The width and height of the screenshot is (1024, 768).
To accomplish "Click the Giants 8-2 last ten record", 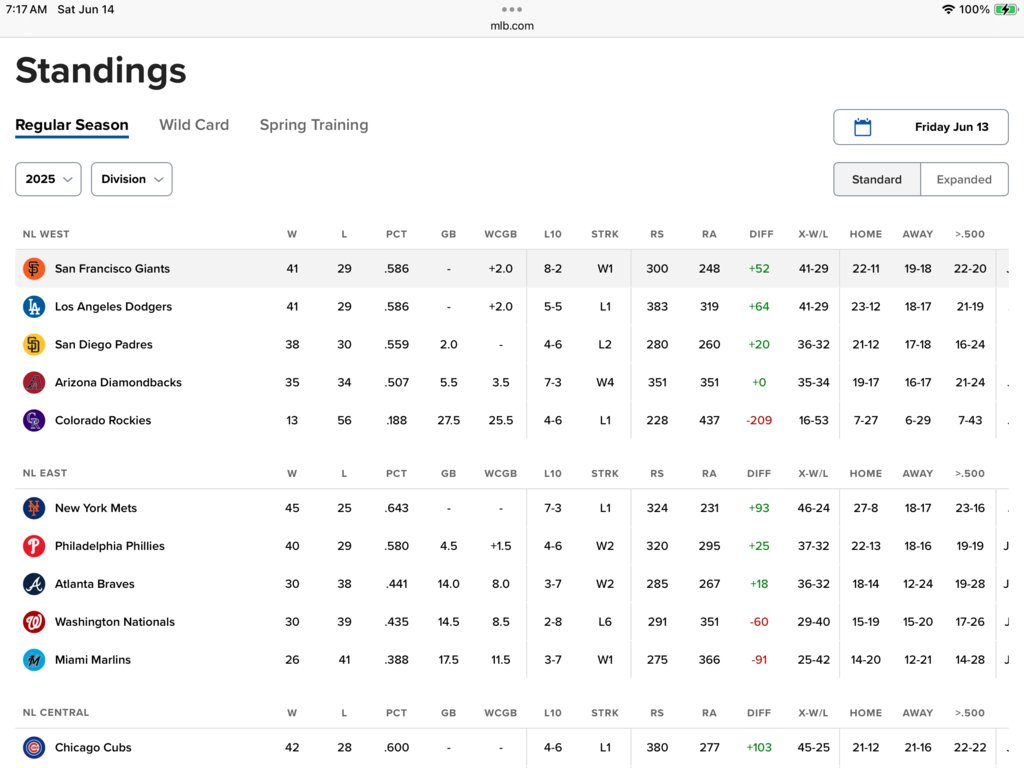I will [552, 268].
